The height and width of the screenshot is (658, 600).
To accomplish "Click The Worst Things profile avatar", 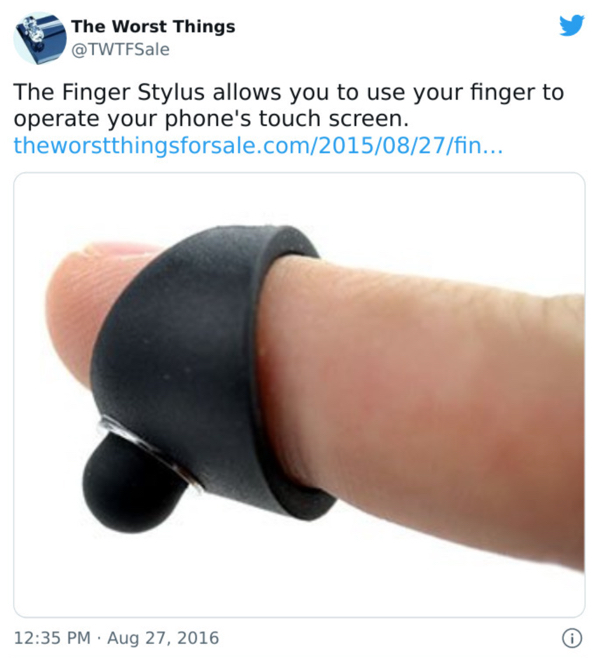I will coord(40,38).
